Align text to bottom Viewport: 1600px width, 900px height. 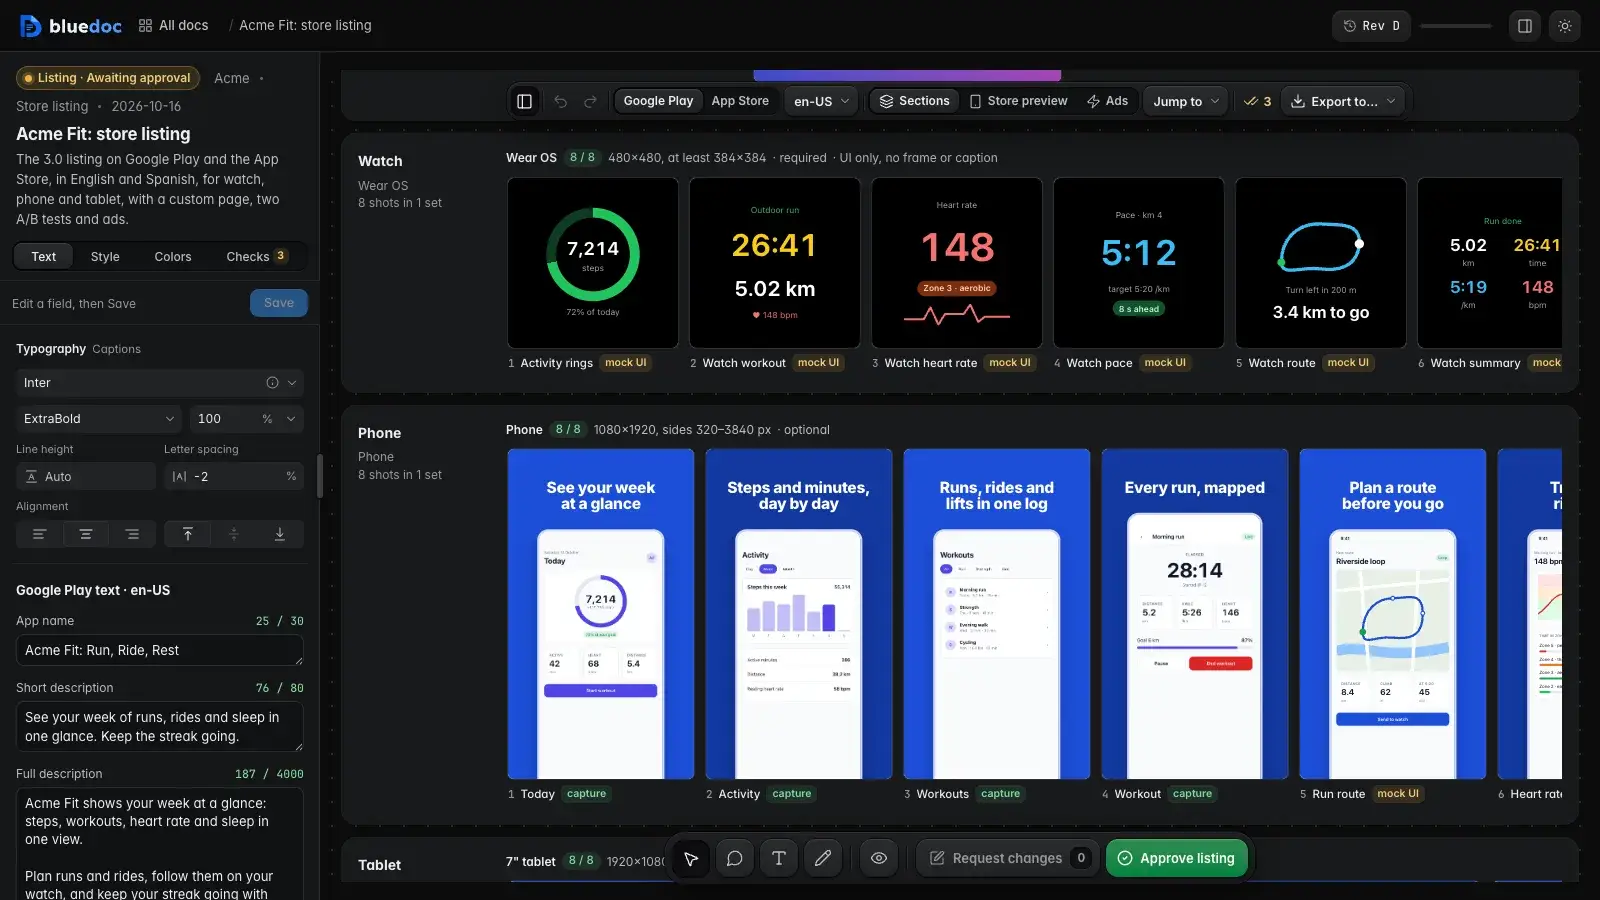(x=280, y=535)
